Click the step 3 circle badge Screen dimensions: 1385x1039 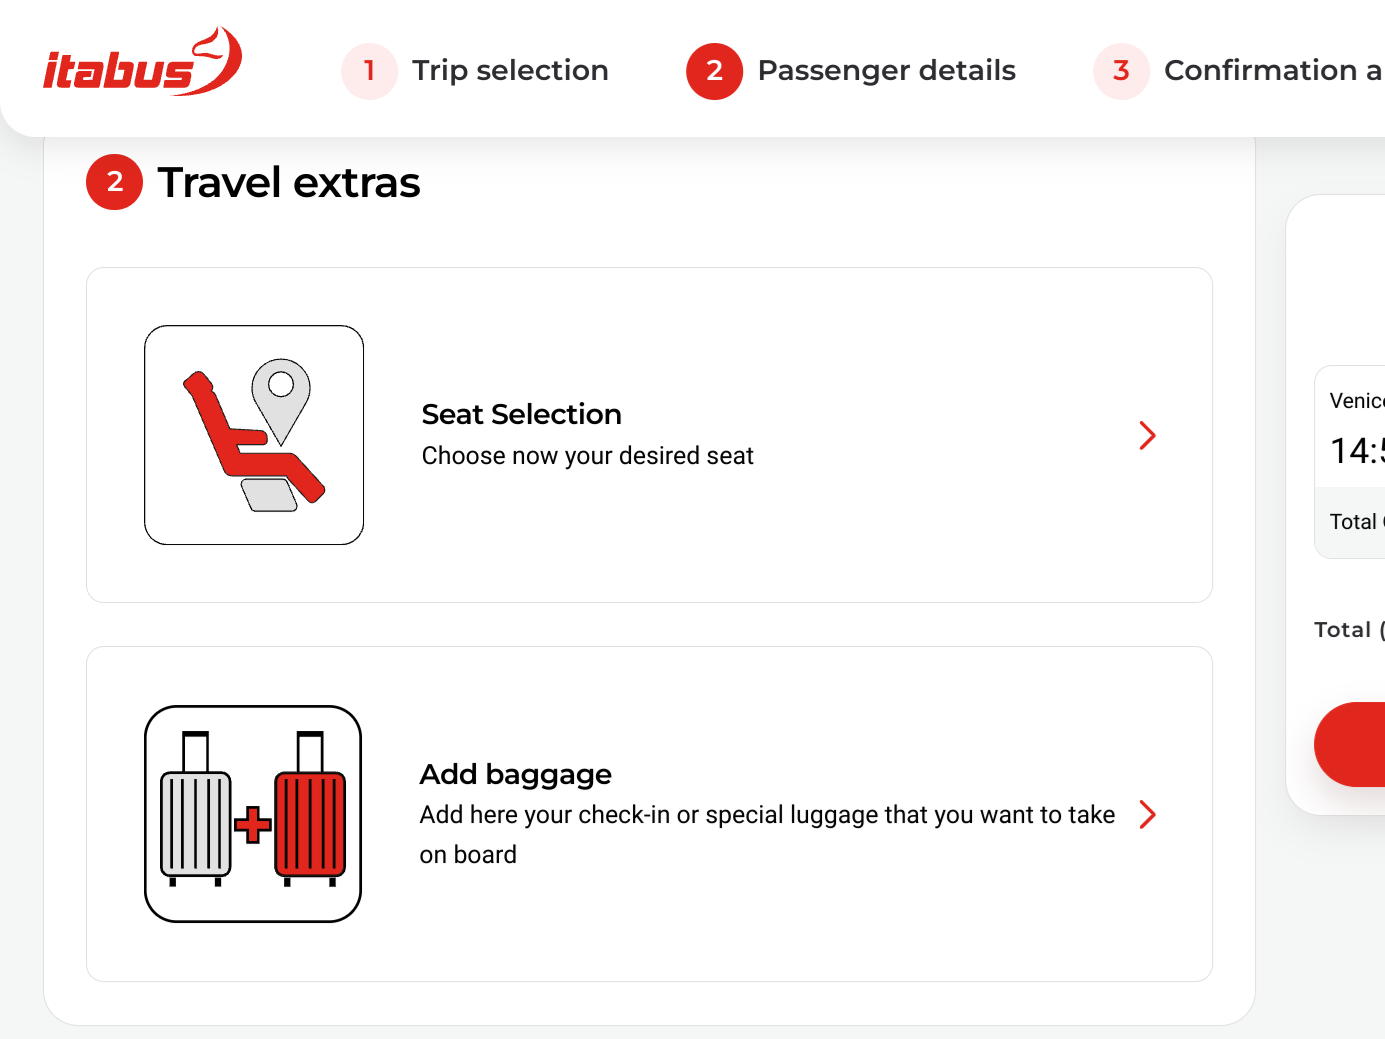(1121, 71)
